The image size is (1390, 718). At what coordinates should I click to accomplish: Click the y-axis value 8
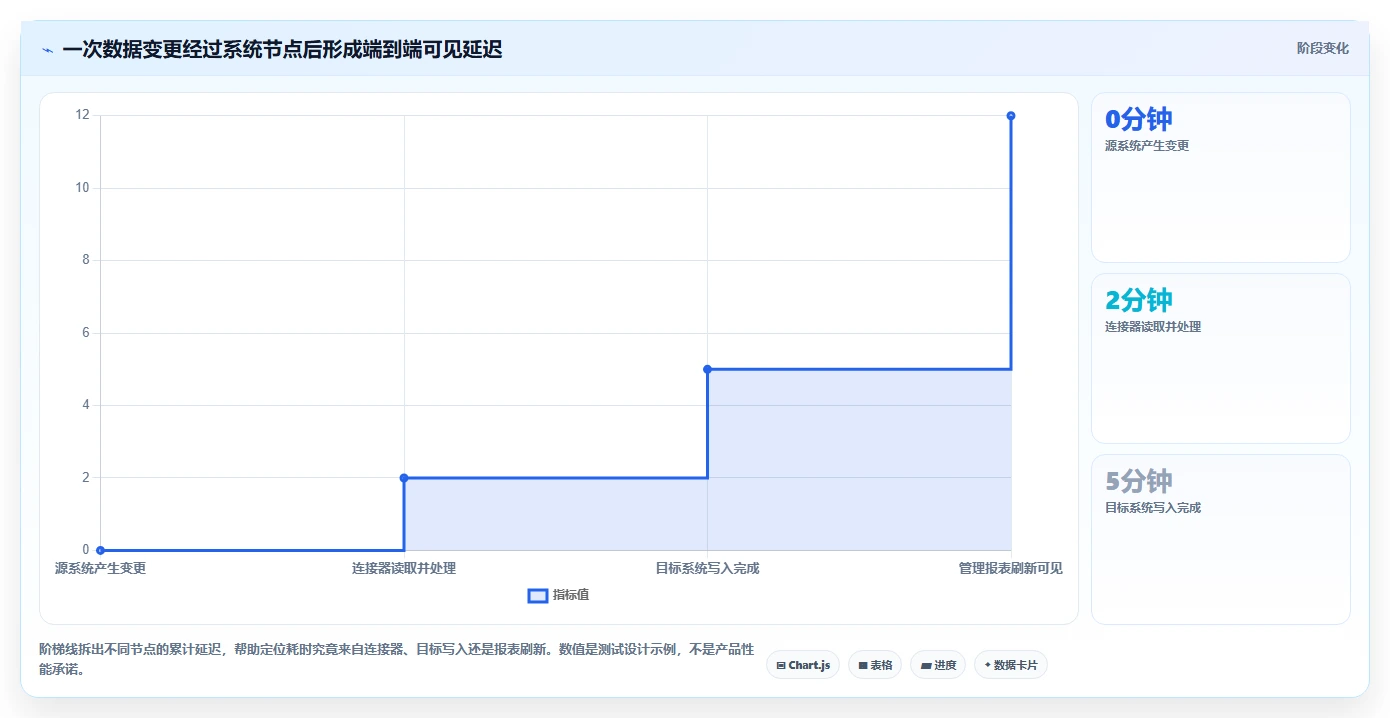(x=86, y=260)
